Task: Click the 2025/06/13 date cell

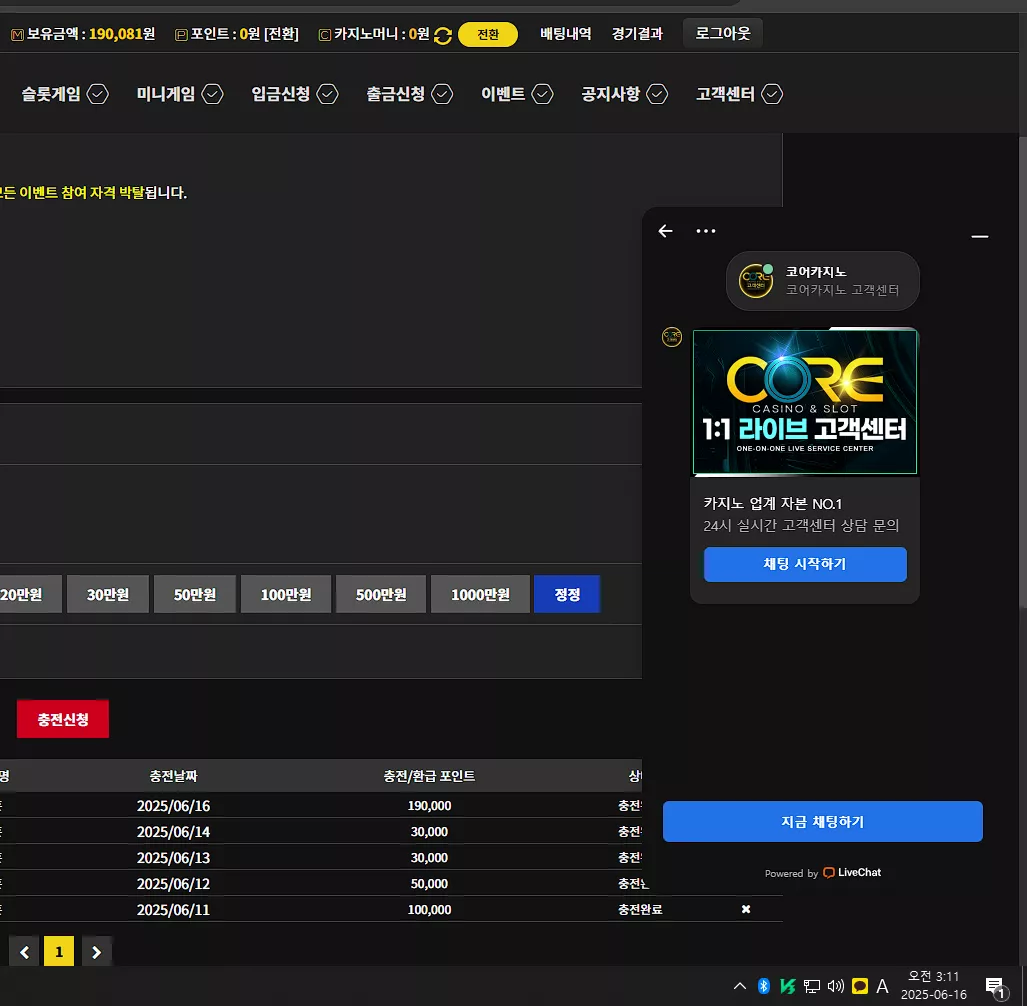Action: pyautogui.click(x=174, y=858)
